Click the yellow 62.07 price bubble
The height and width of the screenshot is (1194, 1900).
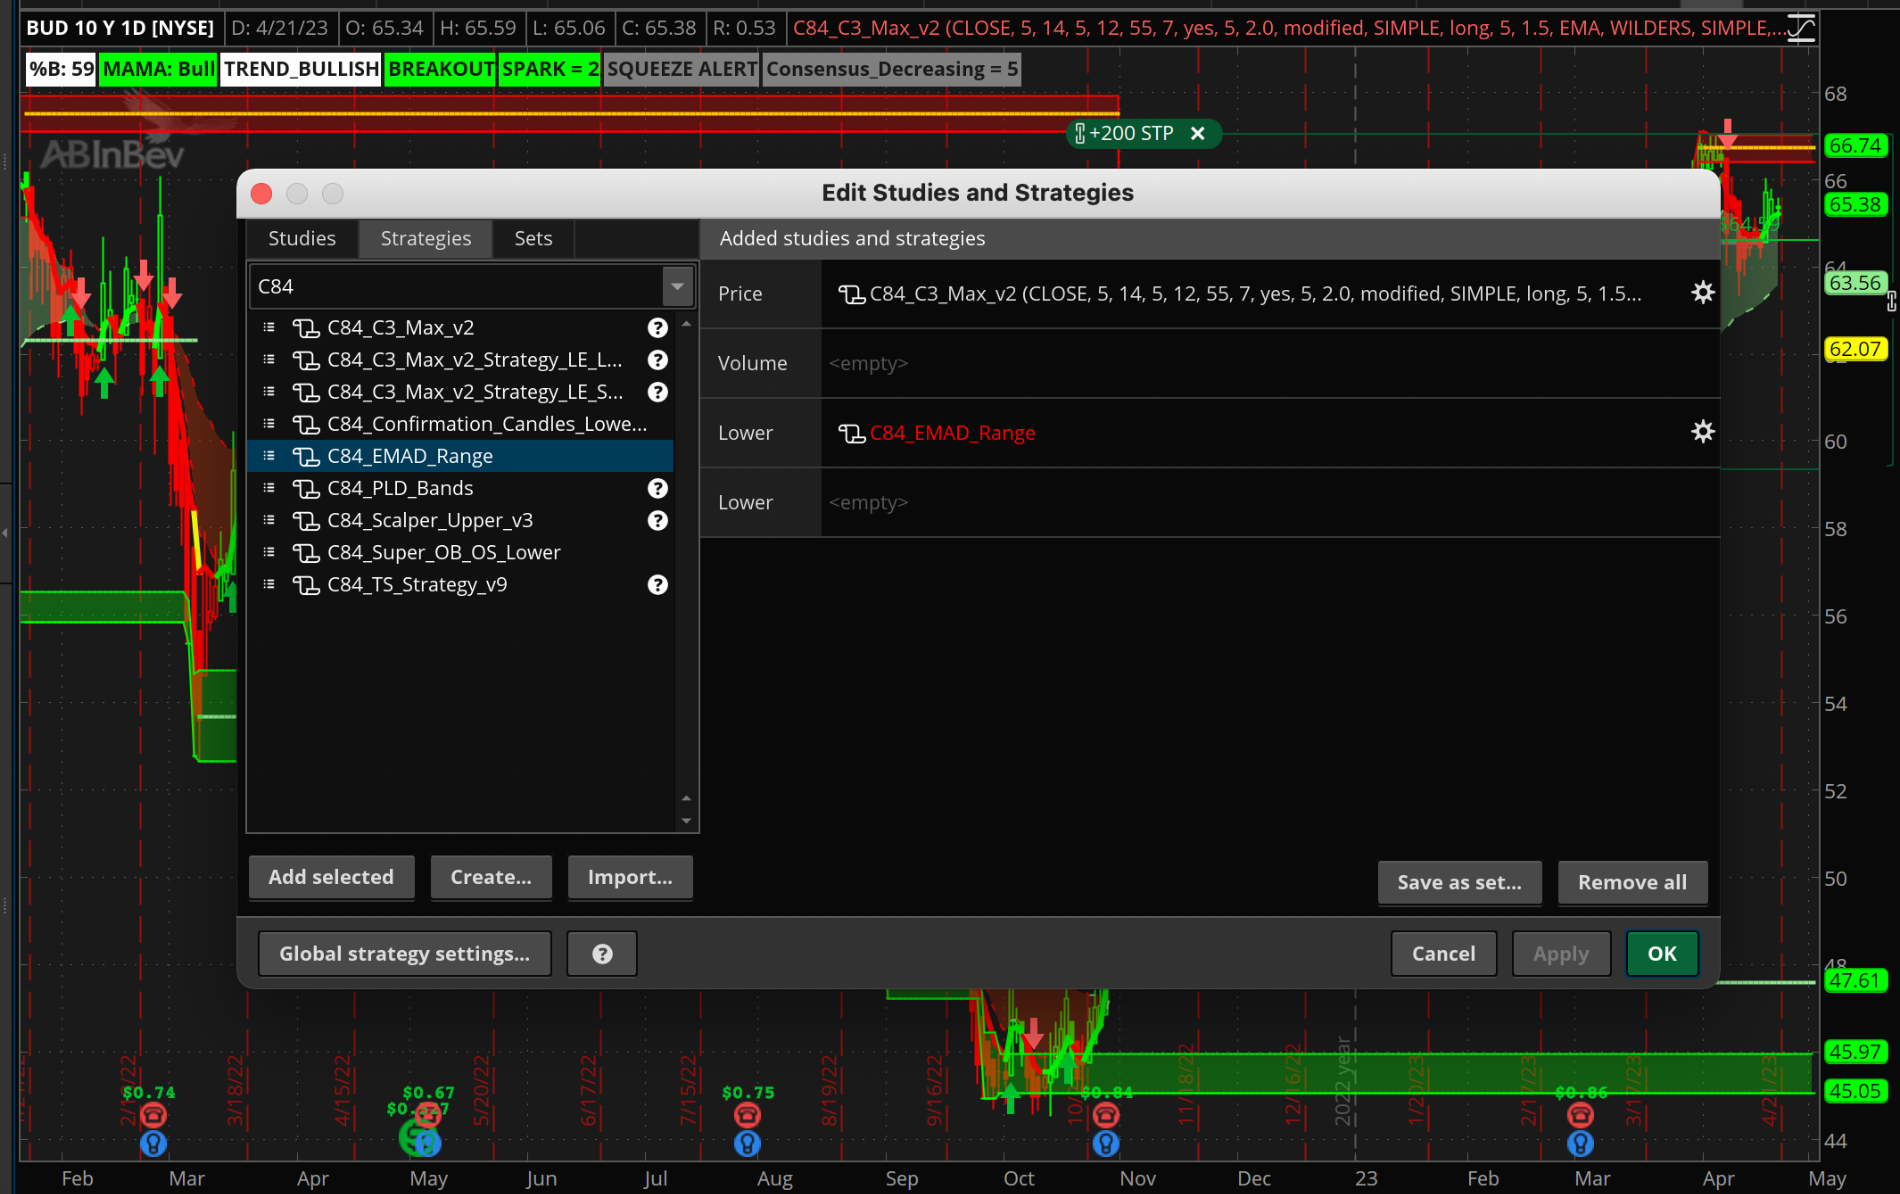1855,349
